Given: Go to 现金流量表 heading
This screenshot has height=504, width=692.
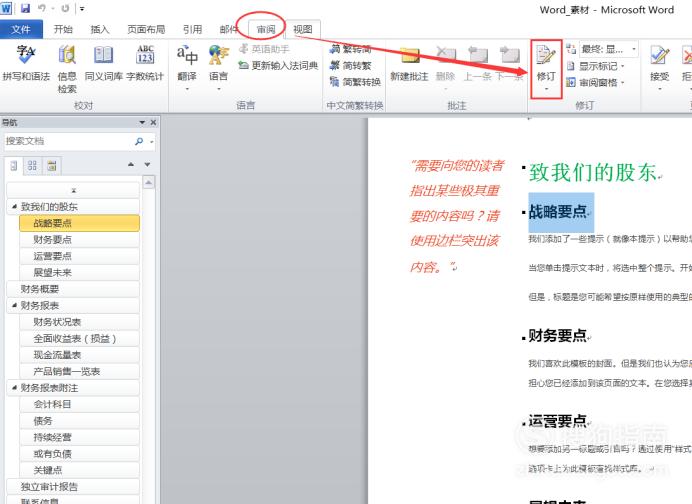Looking at the screenshot, I should pos(79,355).
